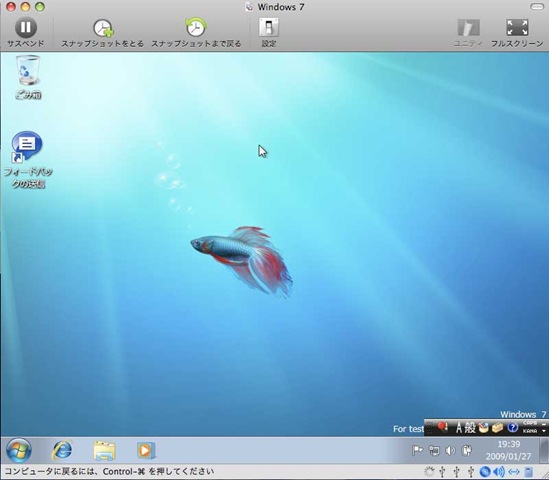
Task: Toggle KANA on the IME bar
Action: point(529,431)
